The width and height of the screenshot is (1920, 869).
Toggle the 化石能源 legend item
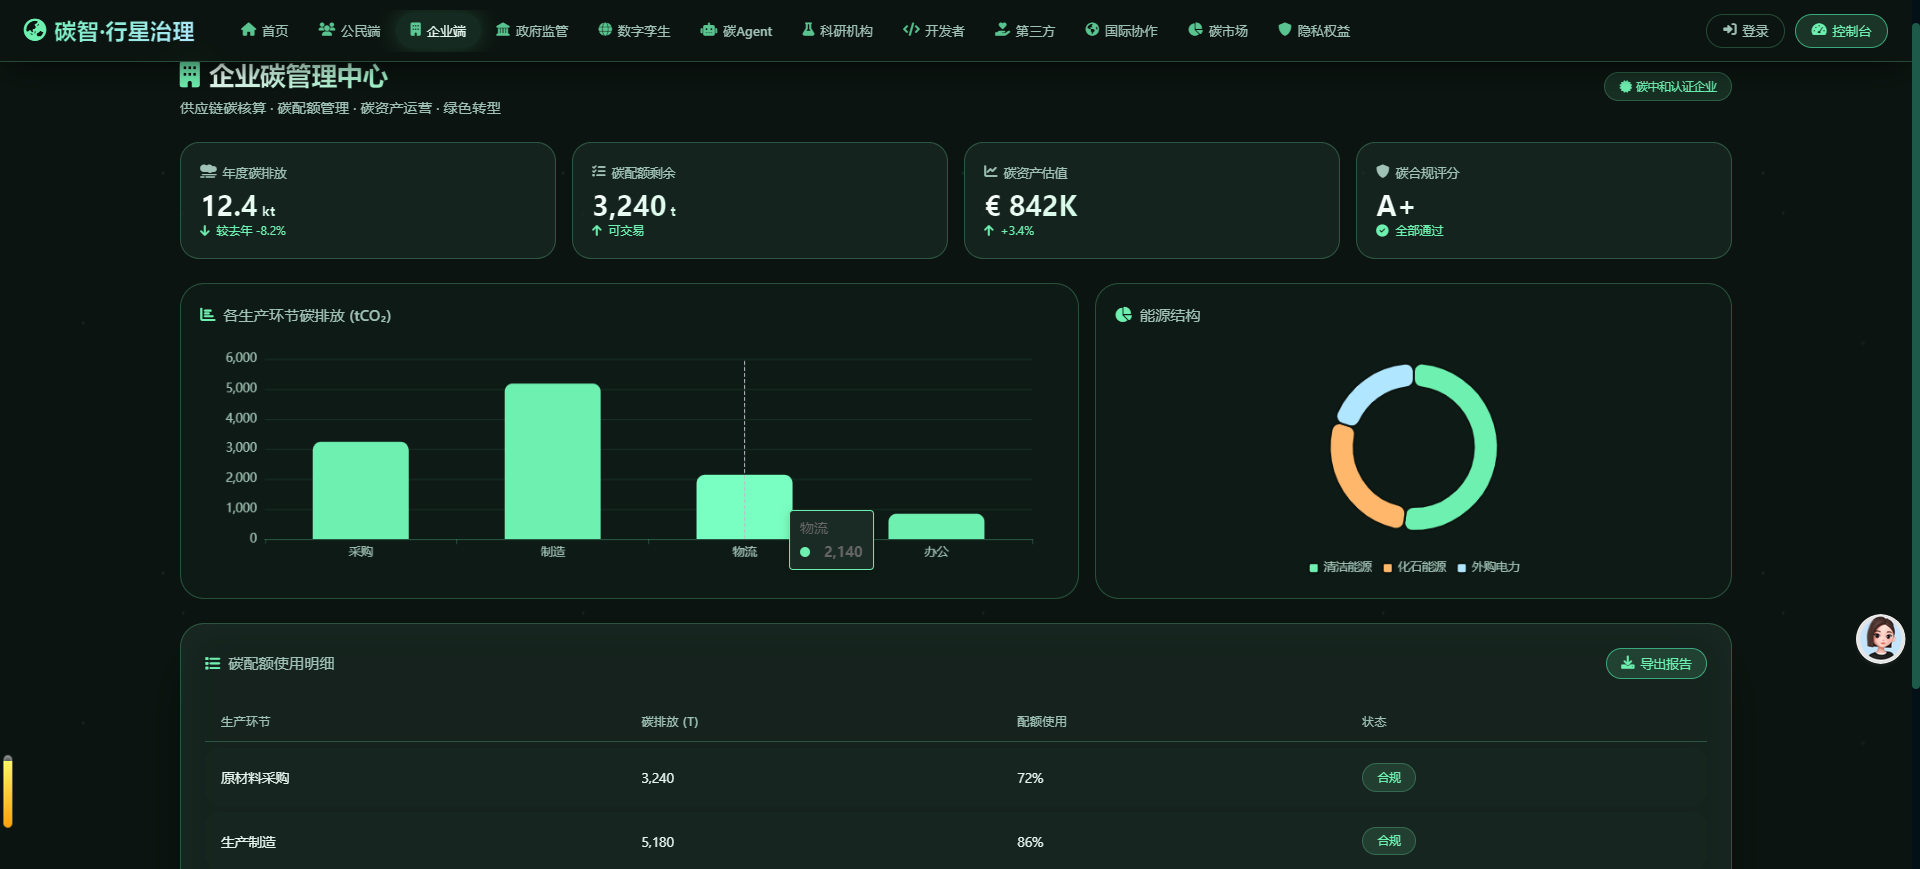(x=1415, y=567)
